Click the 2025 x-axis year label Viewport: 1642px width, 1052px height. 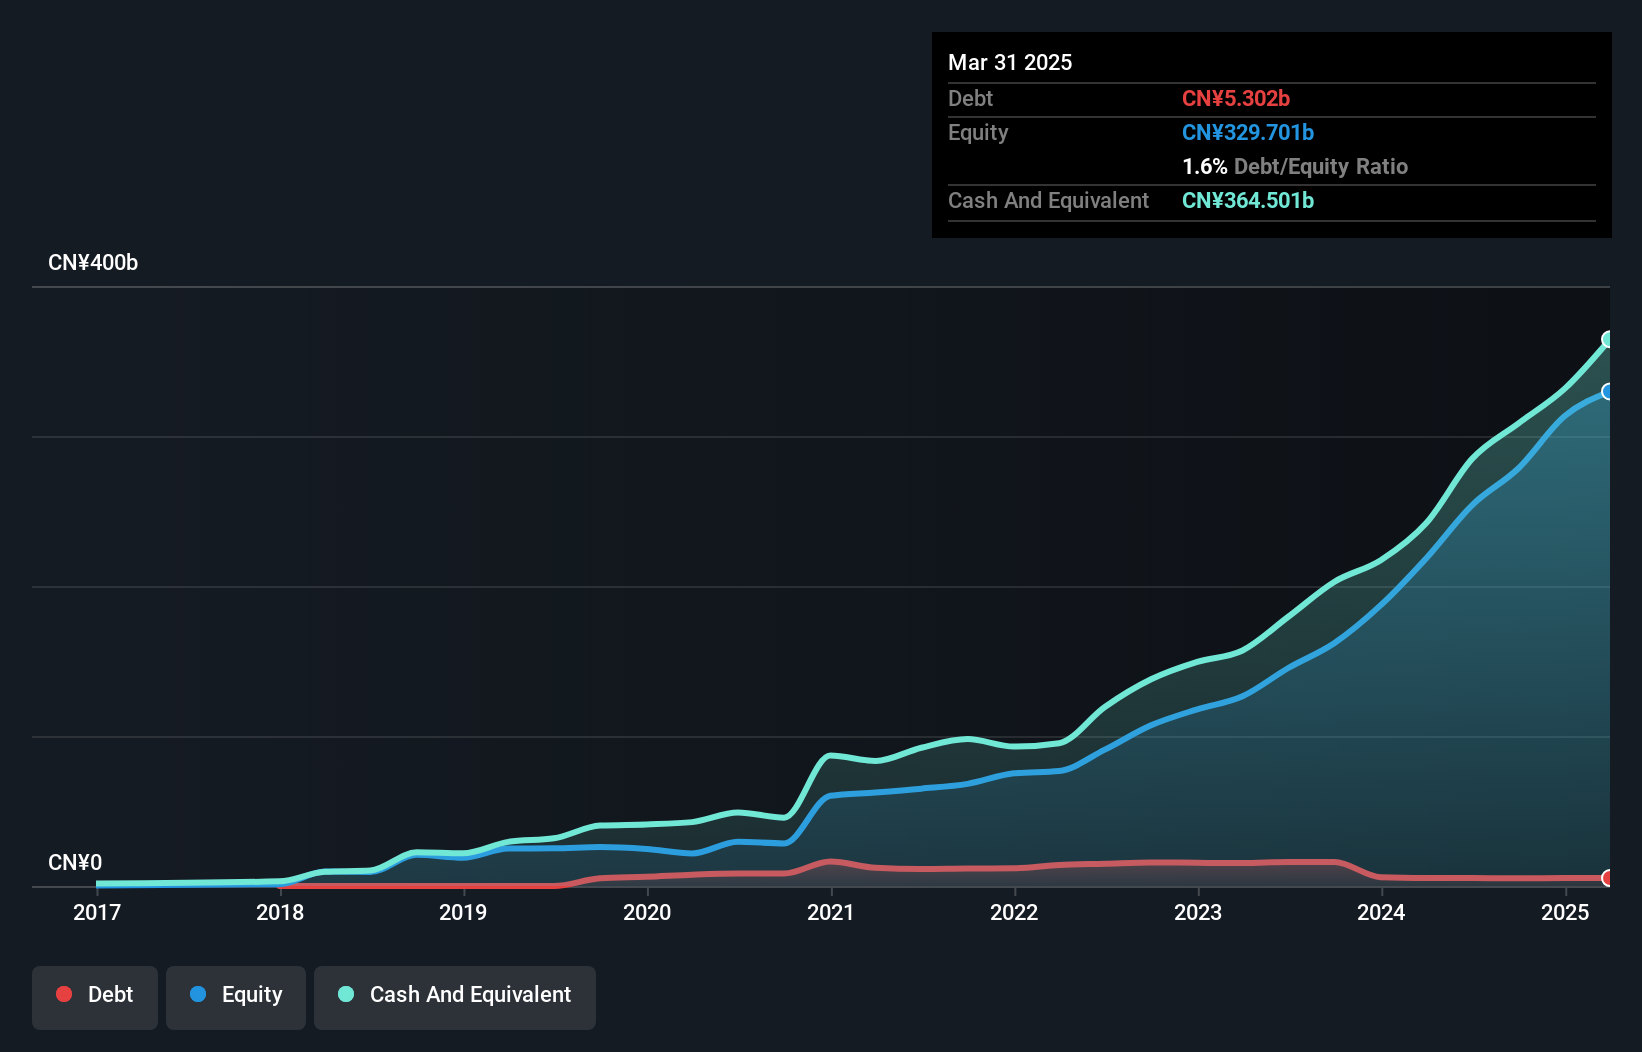pyautogui.click(x=1565, y=912)
